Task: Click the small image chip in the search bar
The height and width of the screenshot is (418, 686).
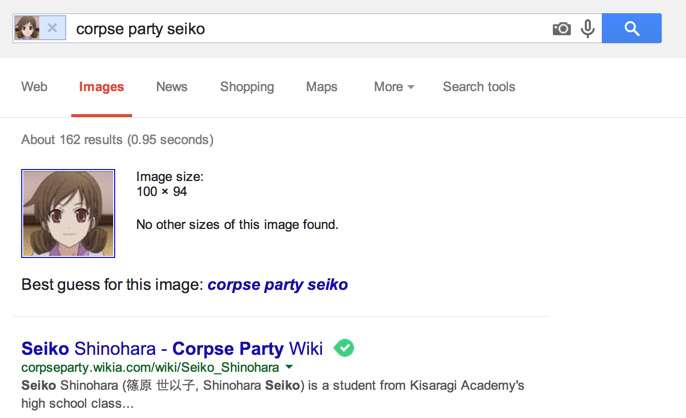Action: click(28, 28)
